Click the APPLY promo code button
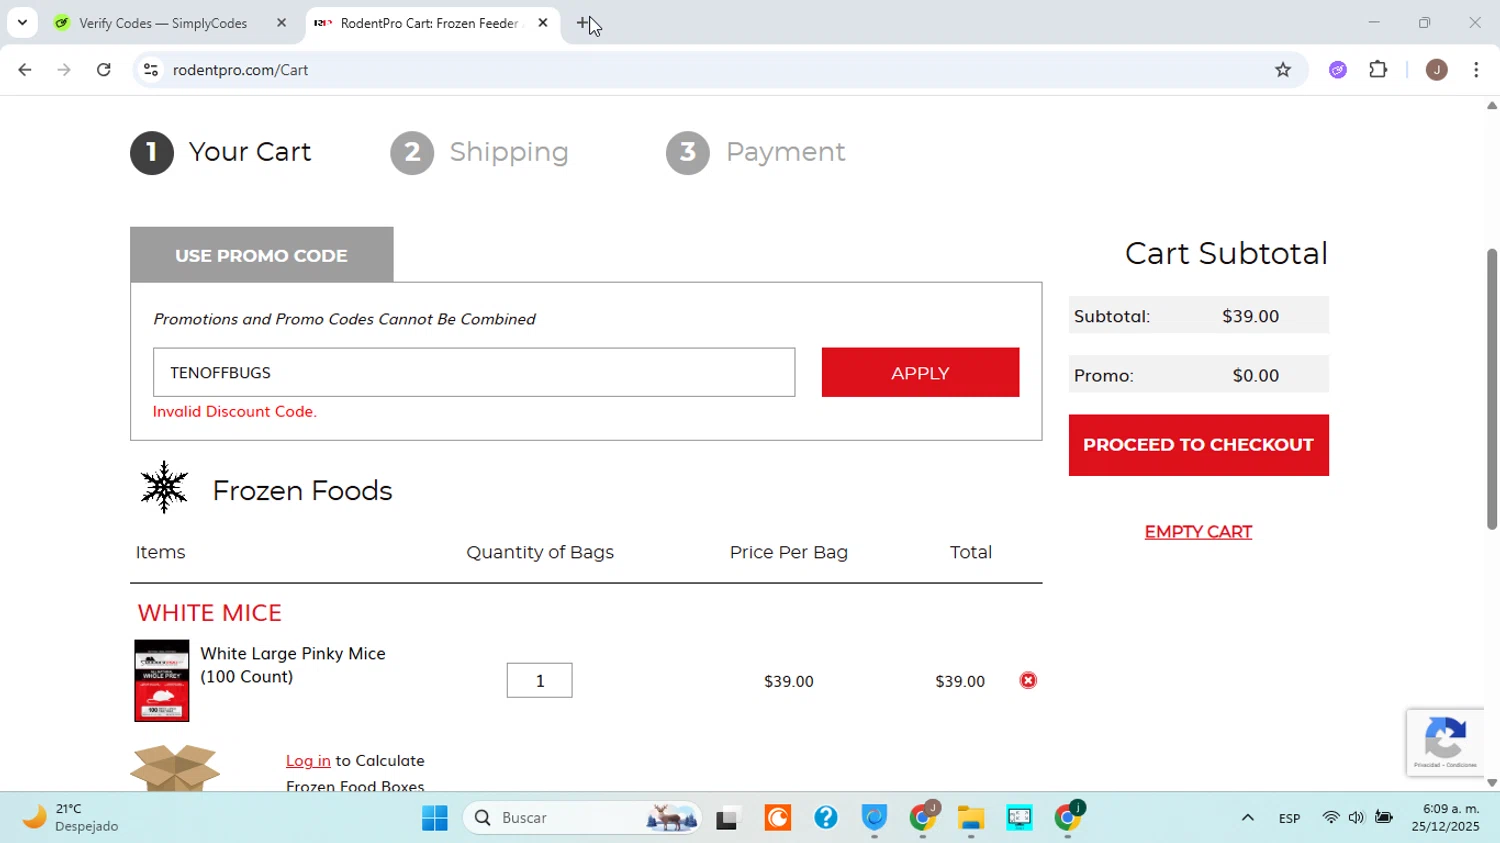The height and width of the screenshot is (843, 1500). click(920, 373)
